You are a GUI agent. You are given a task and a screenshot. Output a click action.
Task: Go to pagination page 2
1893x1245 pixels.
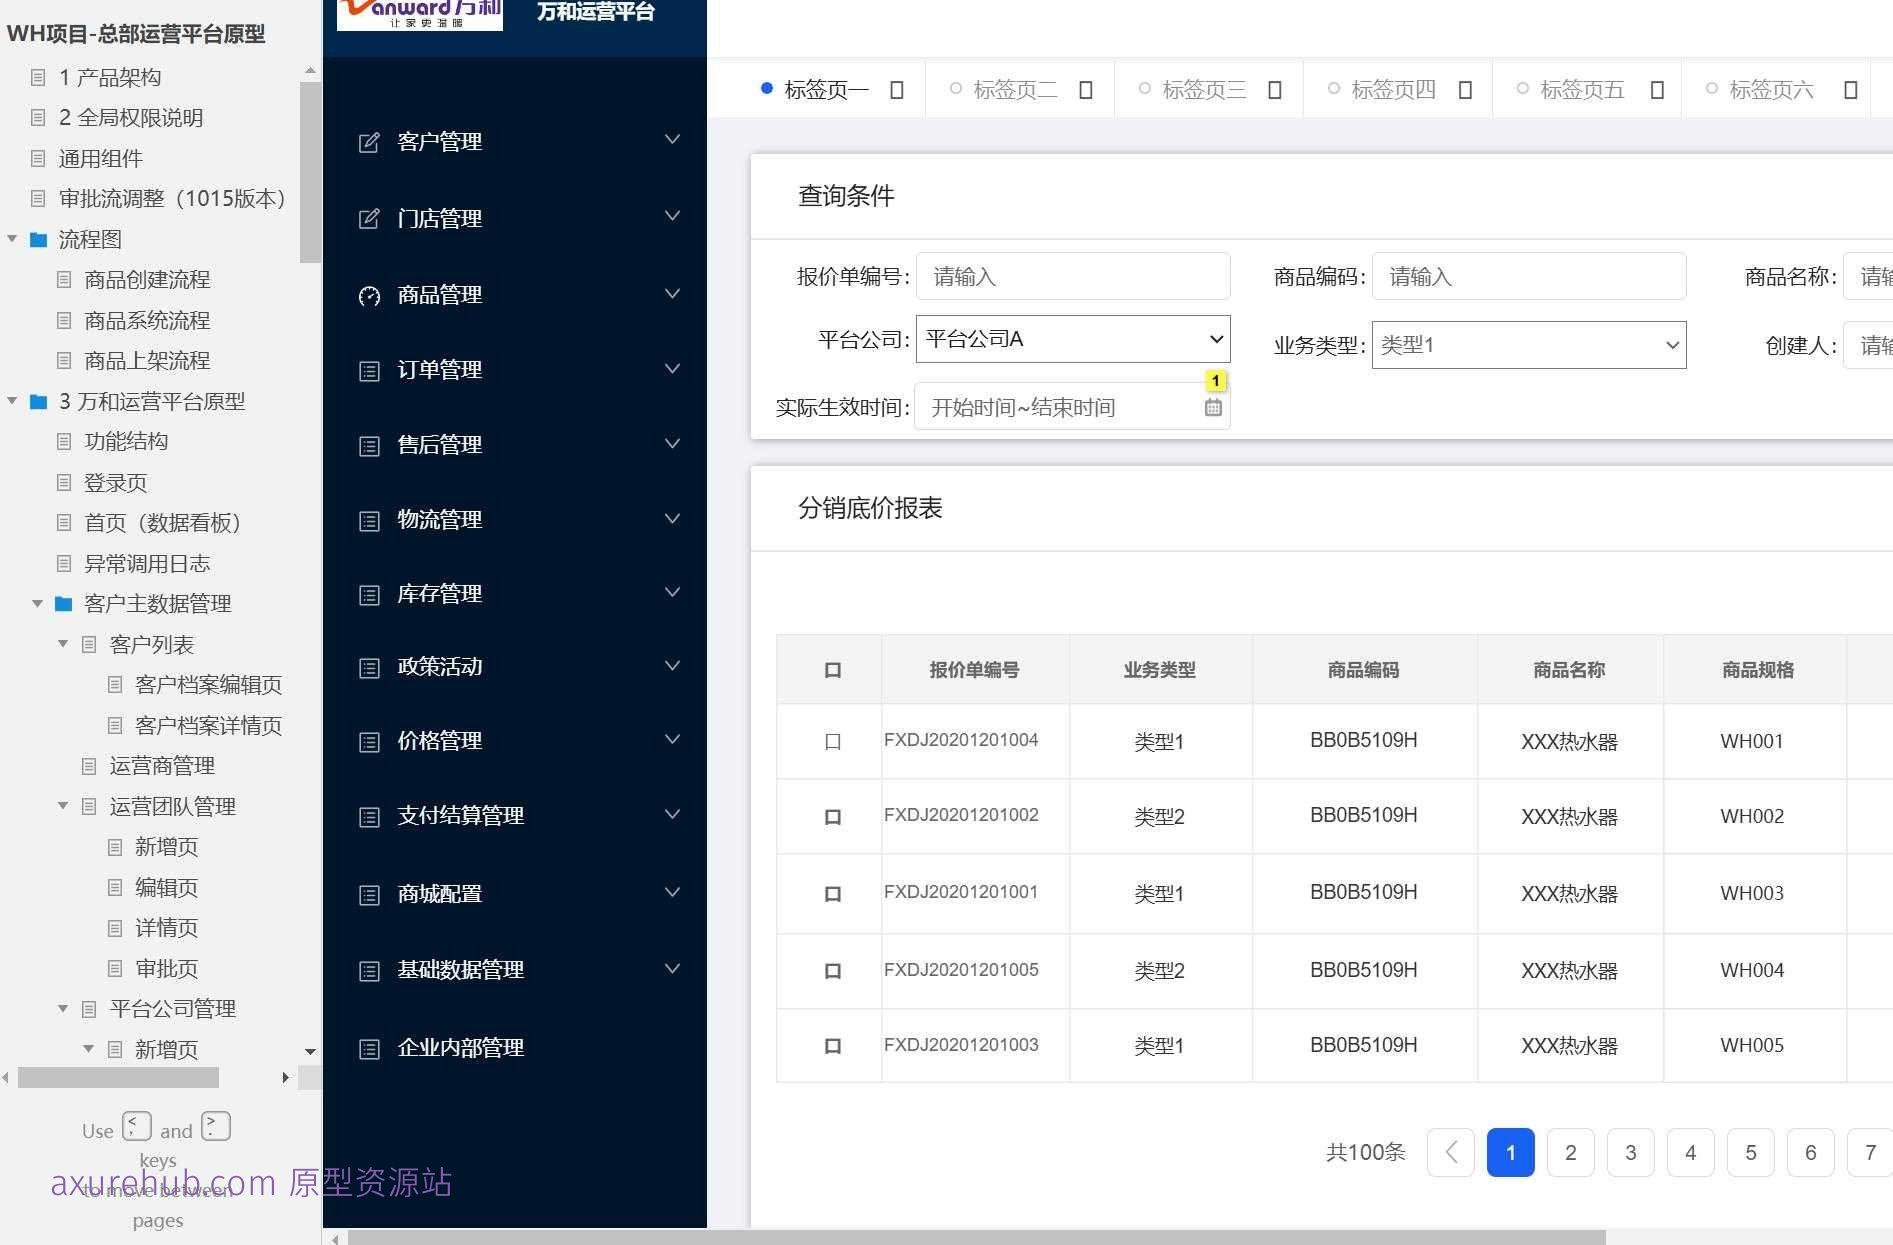1570,1152
